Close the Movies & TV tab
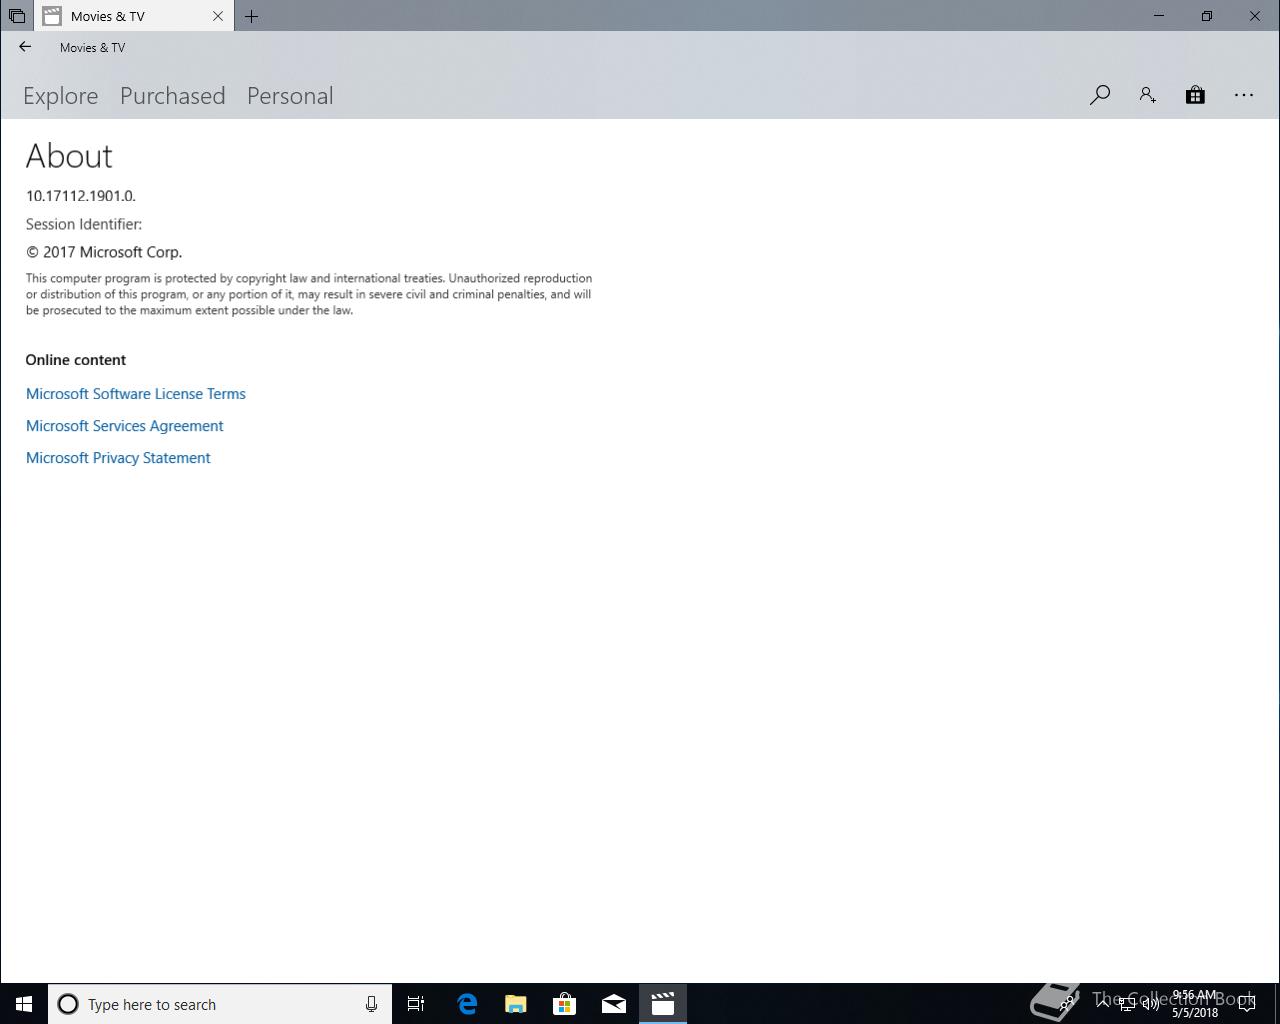Image resolution: width=1280 pixels, height=1024 pixels. tap(218, 16)
